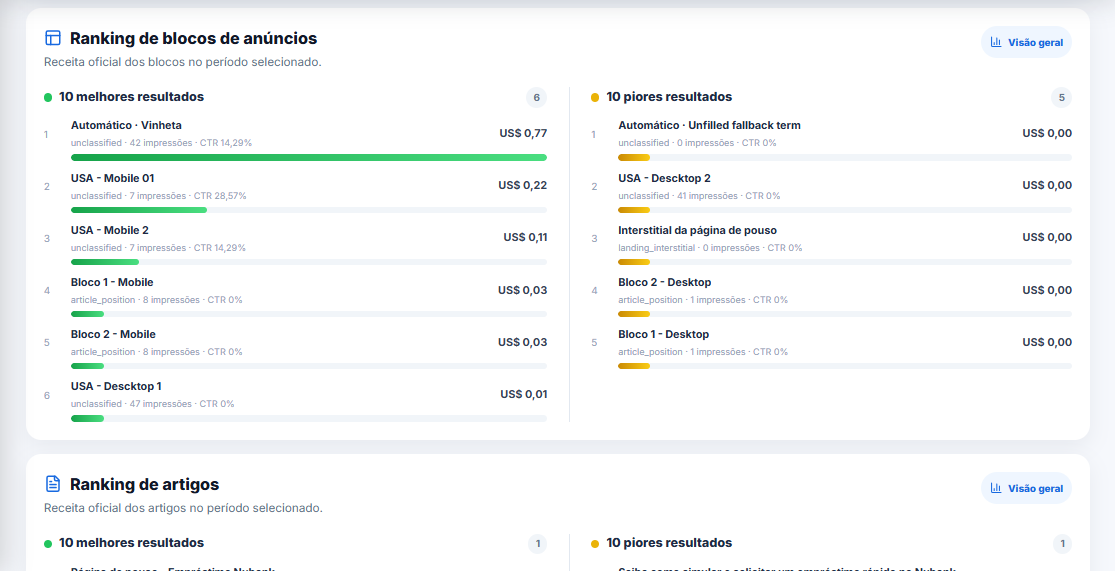Click the ad blocks ranking layout icon
Viewport: 1115px width, 571px height.
coord(53,38)
